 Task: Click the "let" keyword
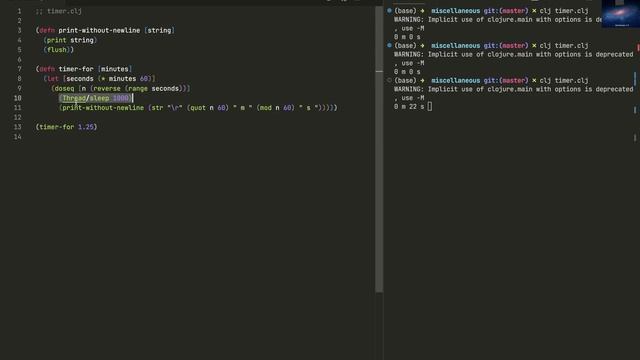pyautogui.click(x=53, y=79)
